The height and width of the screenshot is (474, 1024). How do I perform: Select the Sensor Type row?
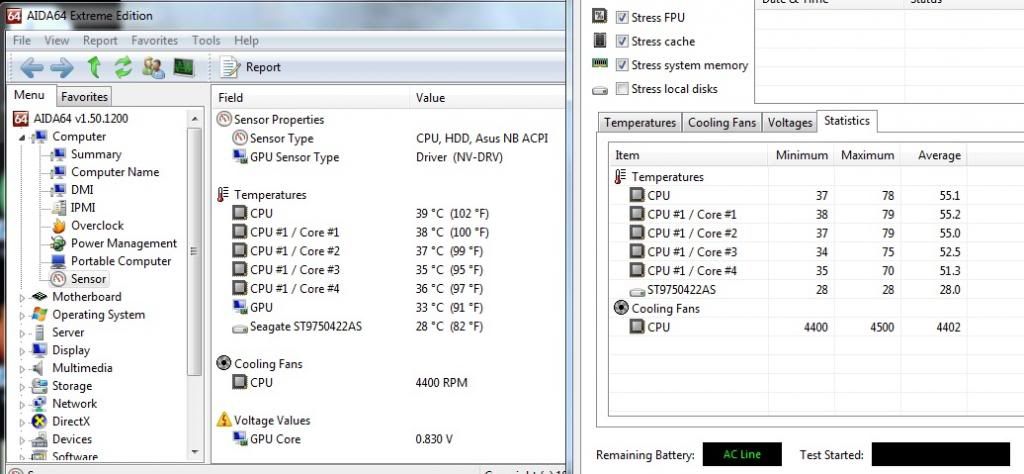389,138
